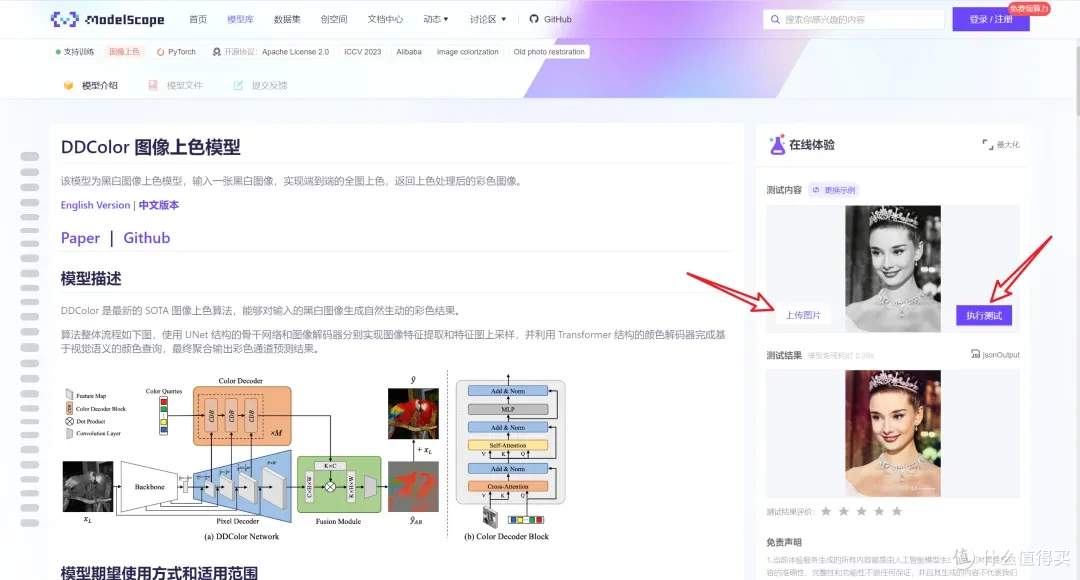Open the 模型库 navigation item
Viewport: 1080px width, 580px height.
click(x=240, y=19)
